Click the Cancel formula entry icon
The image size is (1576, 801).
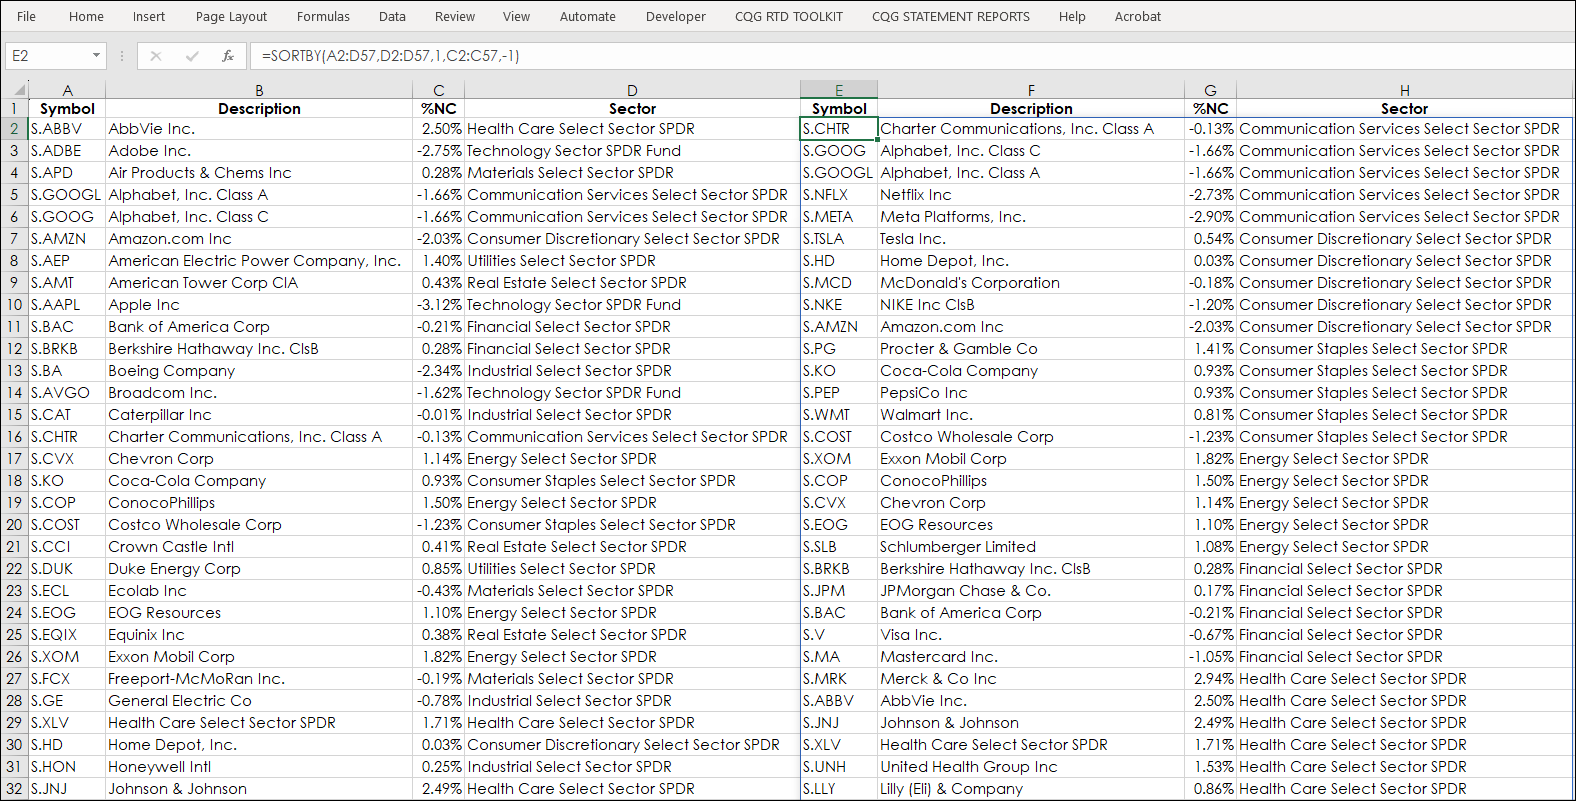[x=156, y=56]
